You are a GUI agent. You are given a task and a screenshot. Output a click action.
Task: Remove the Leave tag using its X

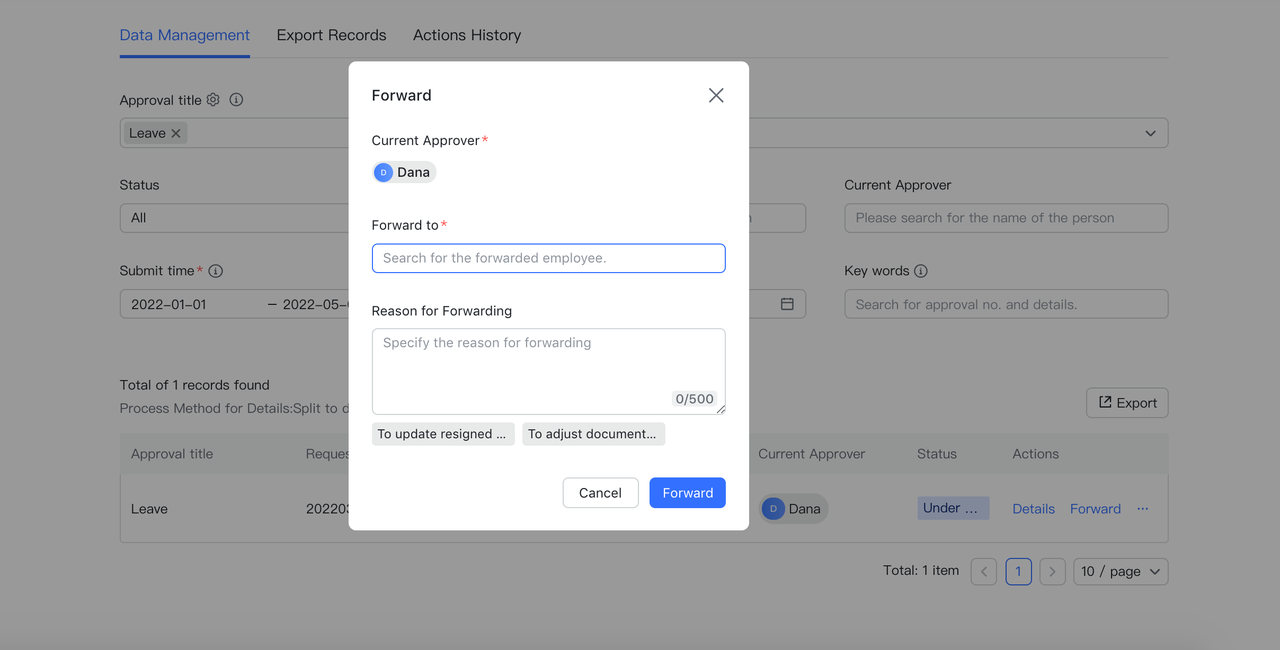(x=176, y=133)
